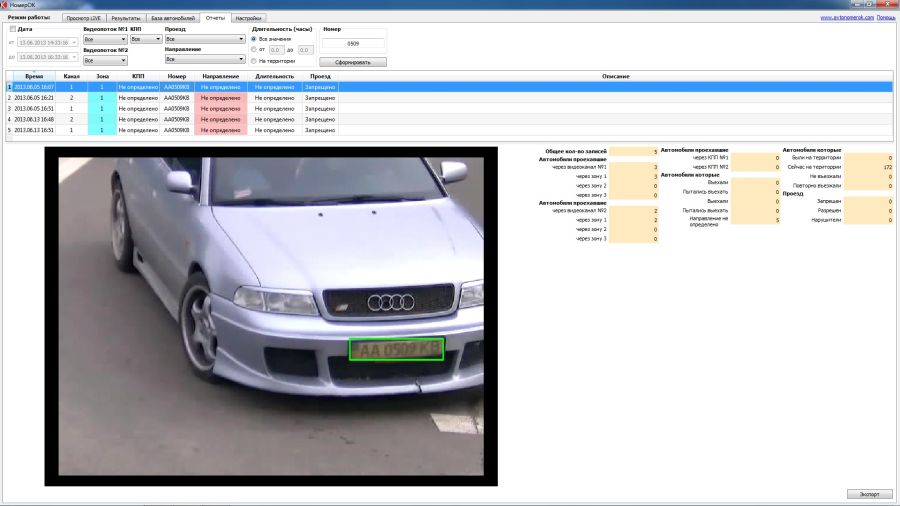Click the НомерОК app icon in title bar
900x506 pixels.
click(x=5, y=5)
